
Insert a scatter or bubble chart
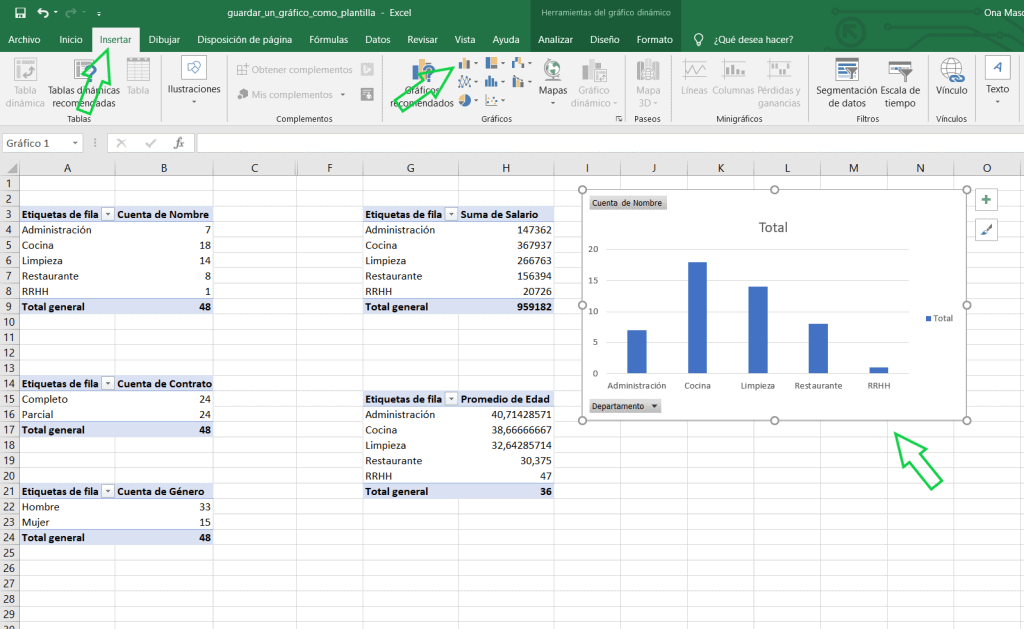pyautogui.click(x=495, y=101)
